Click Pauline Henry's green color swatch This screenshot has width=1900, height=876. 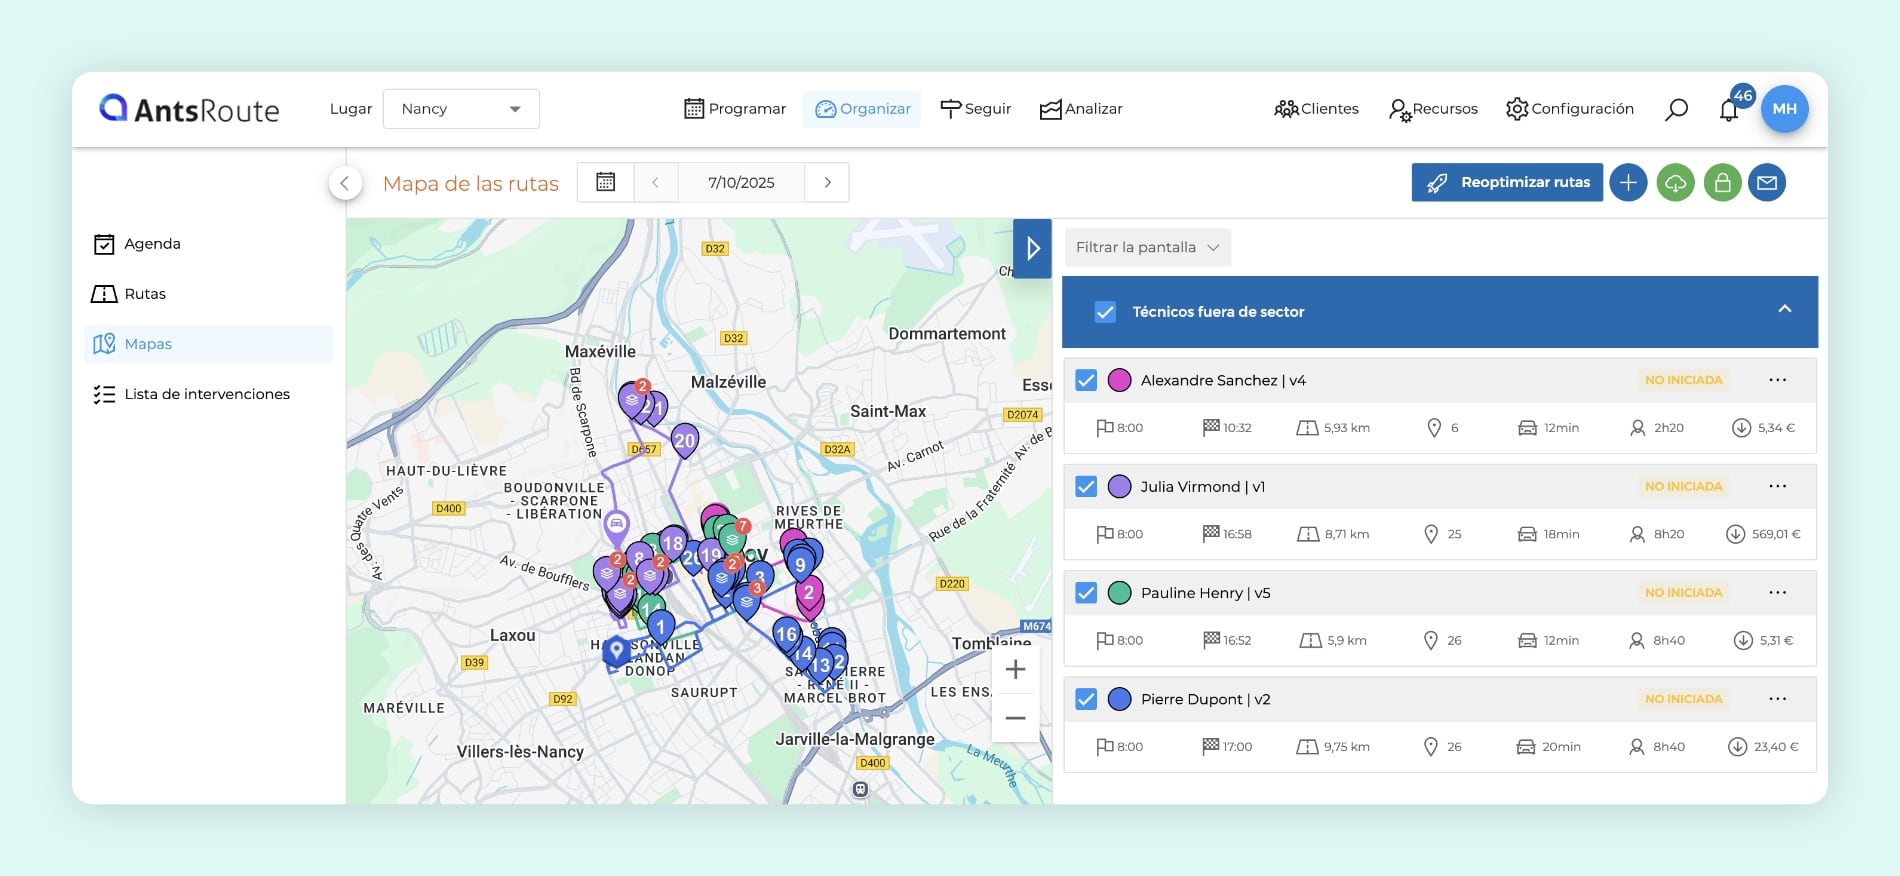coord(1120,593)
